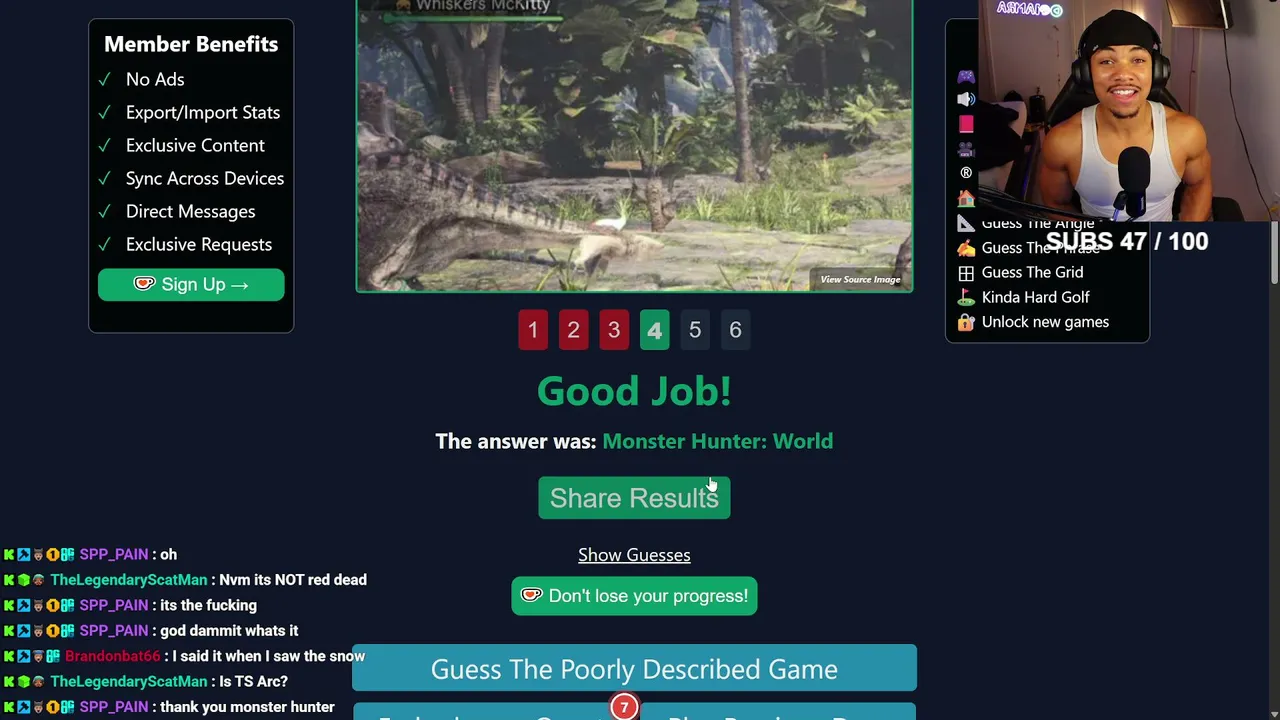1280x720 pixels.
Task: Select guess number 3 tab
Action: (x=614, y=330)
